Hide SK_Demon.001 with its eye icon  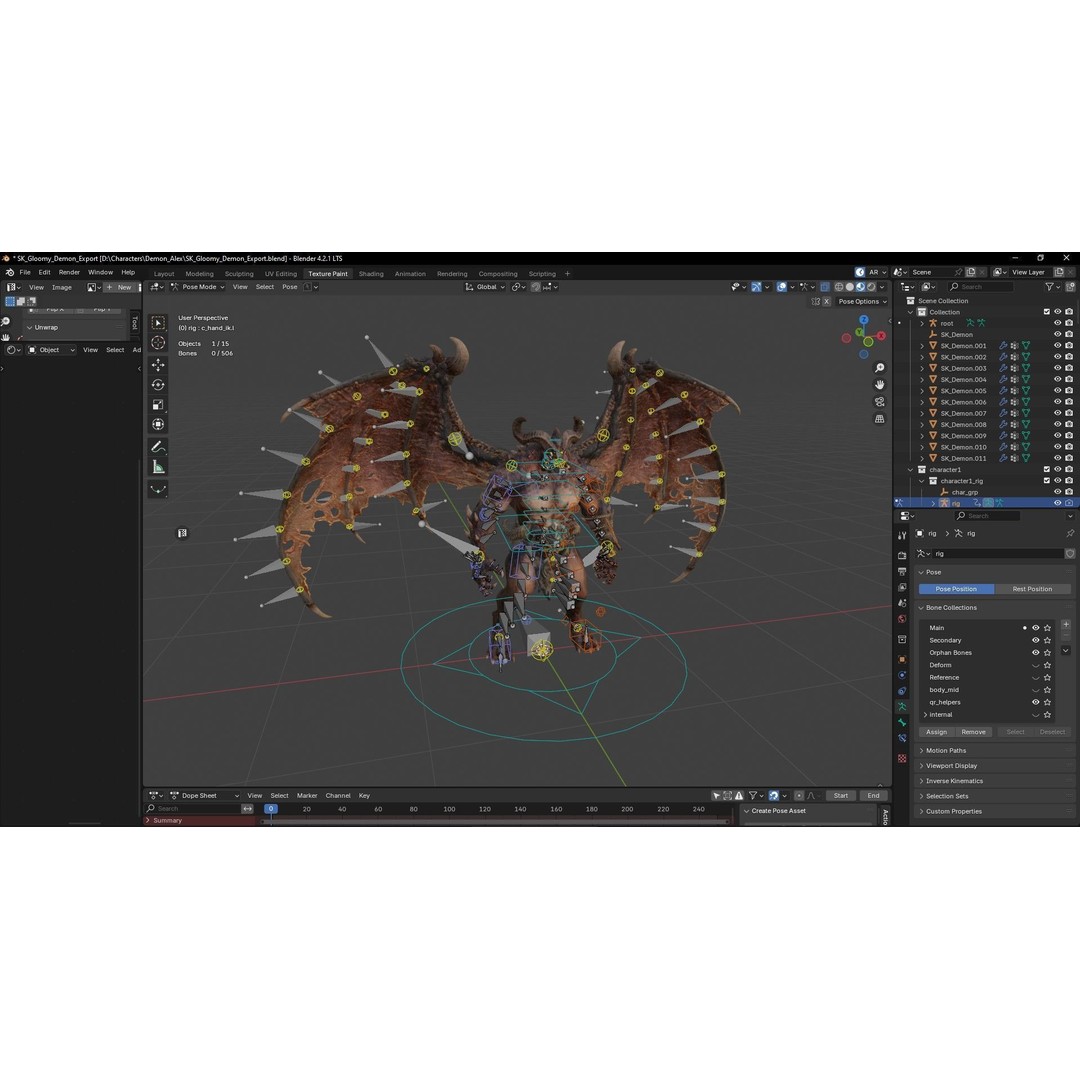click(1057, 346)
